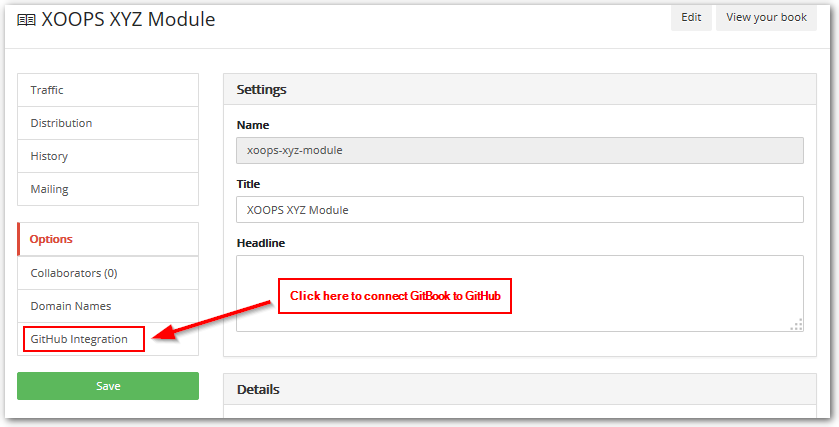Click the XOOPS XYZ Module page heading
The width and height of the screenshot is (839, 427).
(128, 19)
